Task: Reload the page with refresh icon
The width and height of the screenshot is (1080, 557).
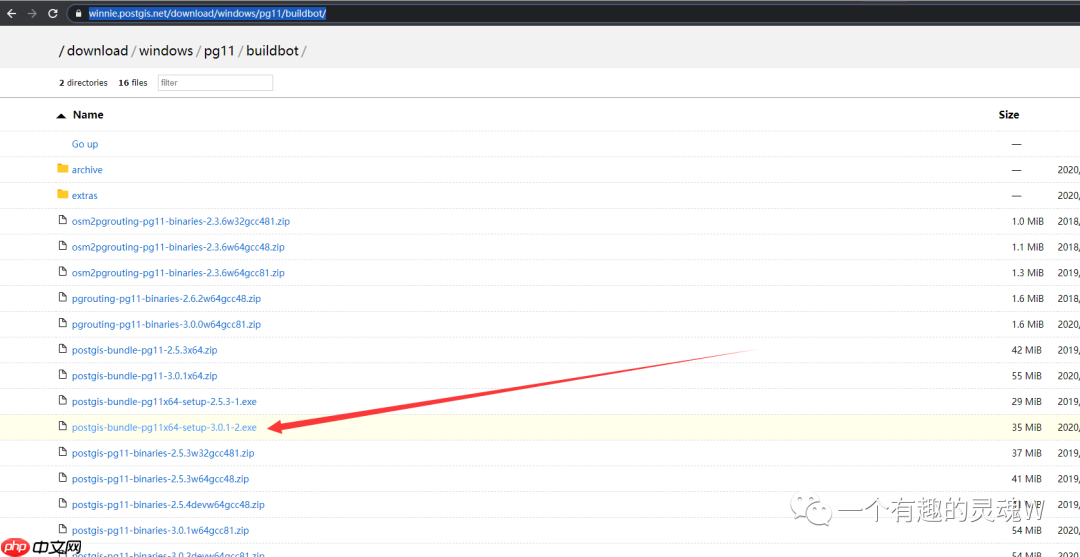Action: 53,13
